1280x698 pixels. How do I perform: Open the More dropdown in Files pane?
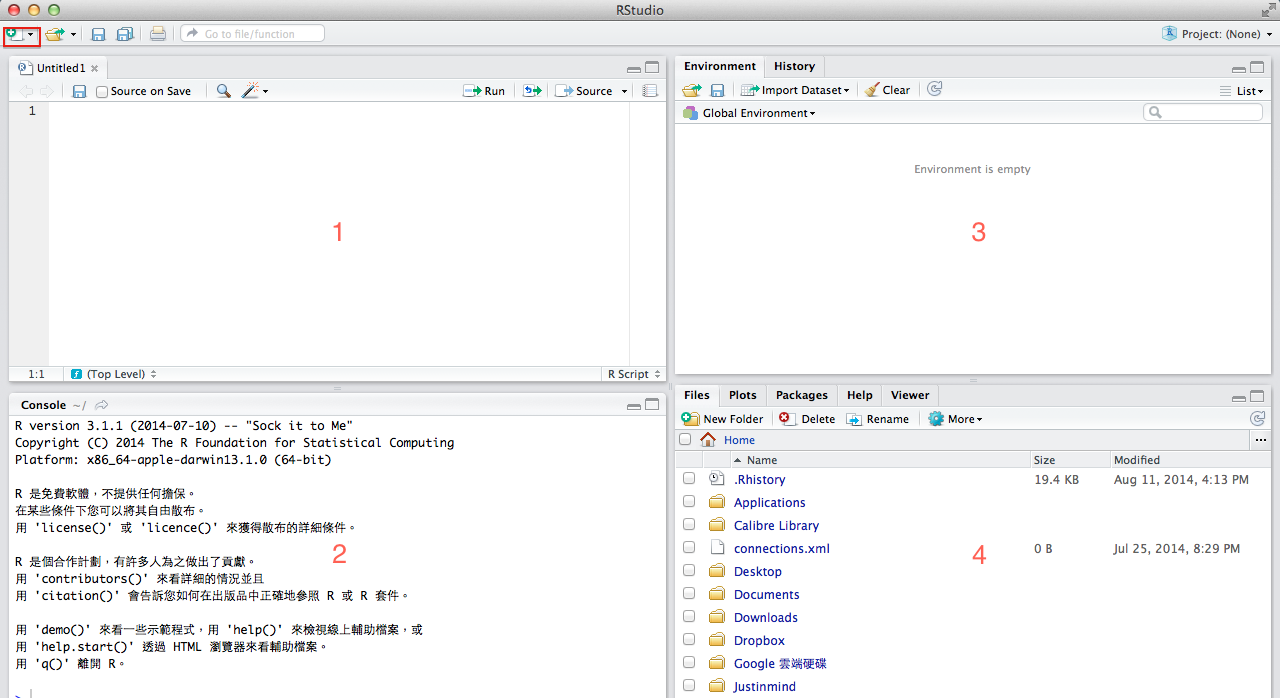[955, 419]
